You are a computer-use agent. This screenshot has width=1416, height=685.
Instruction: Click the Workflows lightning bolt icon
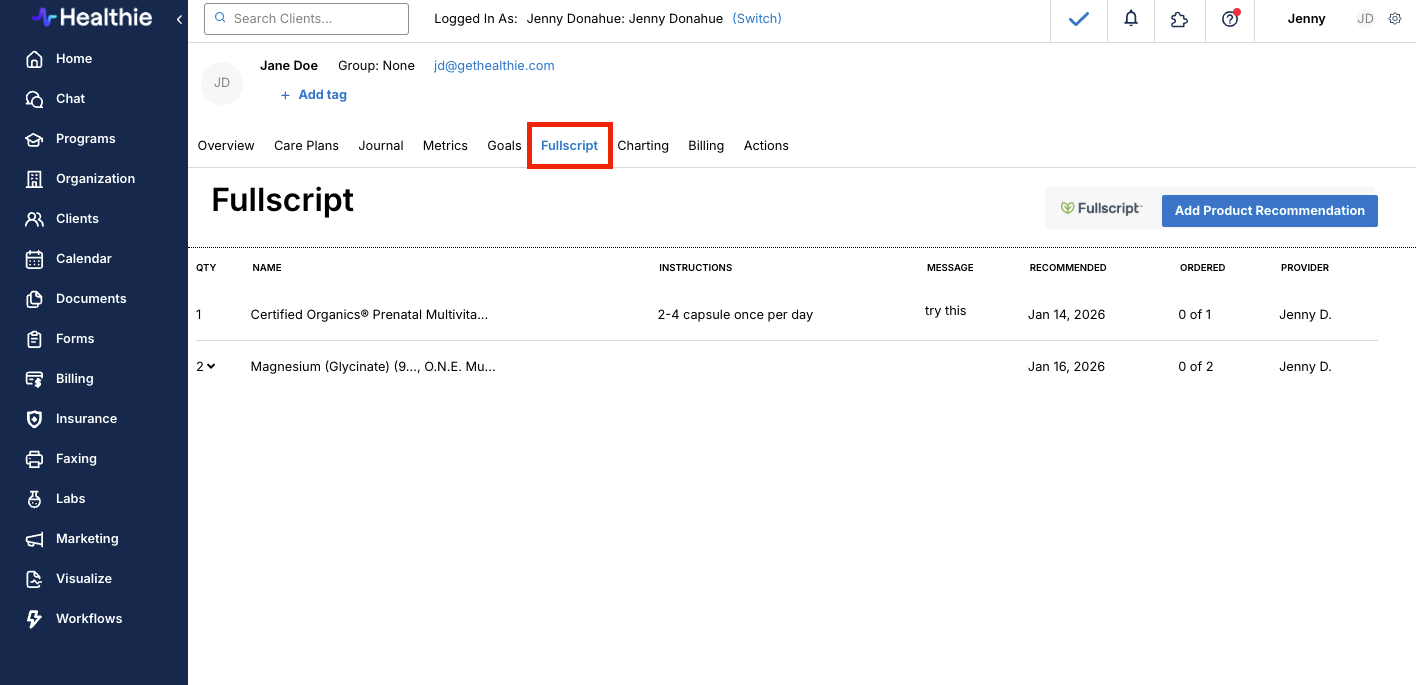point(34,619)
